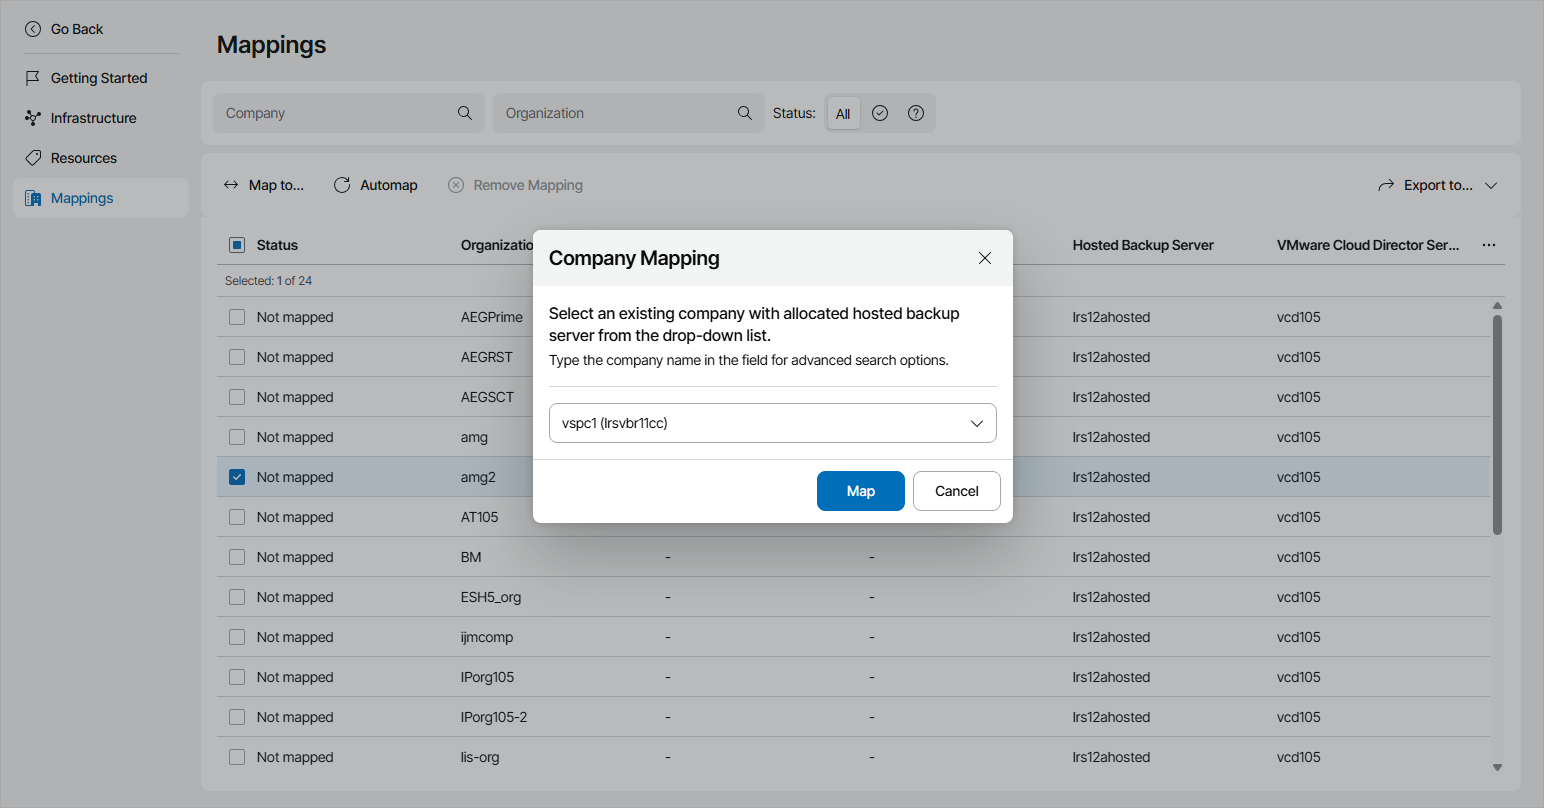The width and height of the screenshot is (1544, 808).
Task: Open the Mappings sidebar item
Action: point(82,198)
